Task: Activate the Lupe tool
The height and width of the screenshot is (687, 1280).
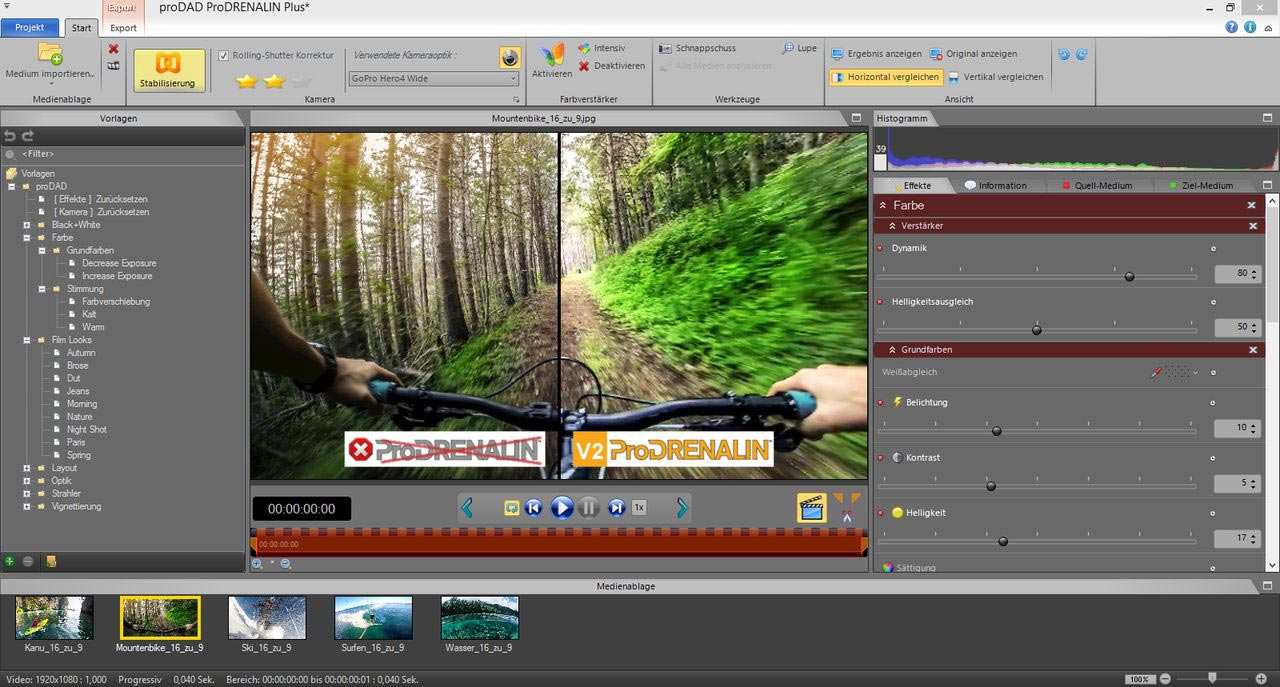Action: [x=789, y=47]
